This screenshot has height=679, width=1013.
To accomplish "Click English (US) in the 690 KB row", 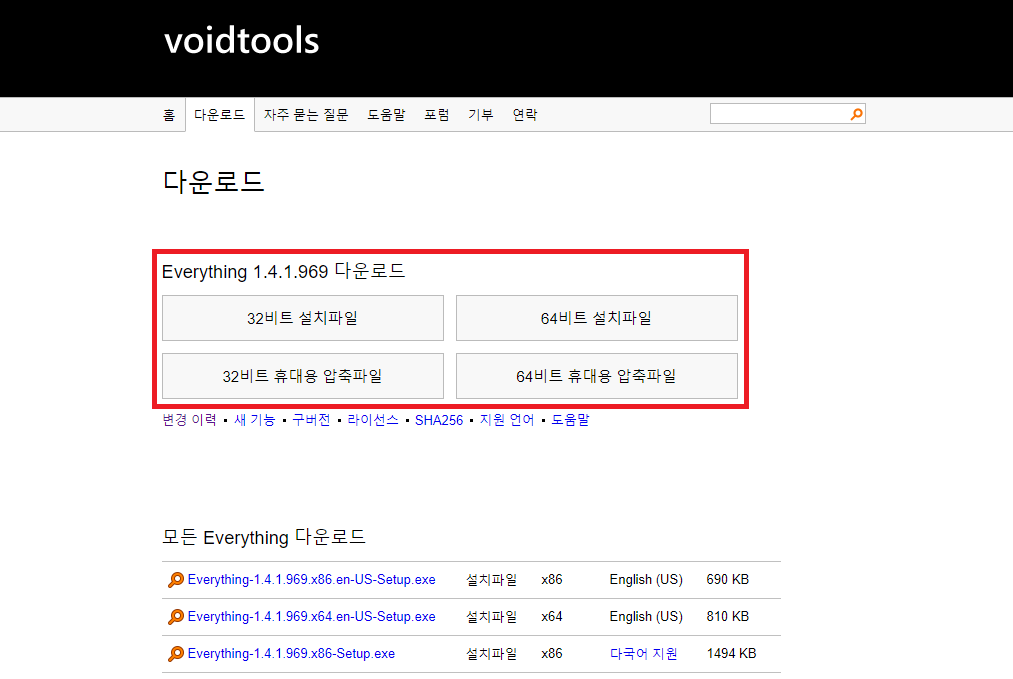I will click(x=646, y=580).
